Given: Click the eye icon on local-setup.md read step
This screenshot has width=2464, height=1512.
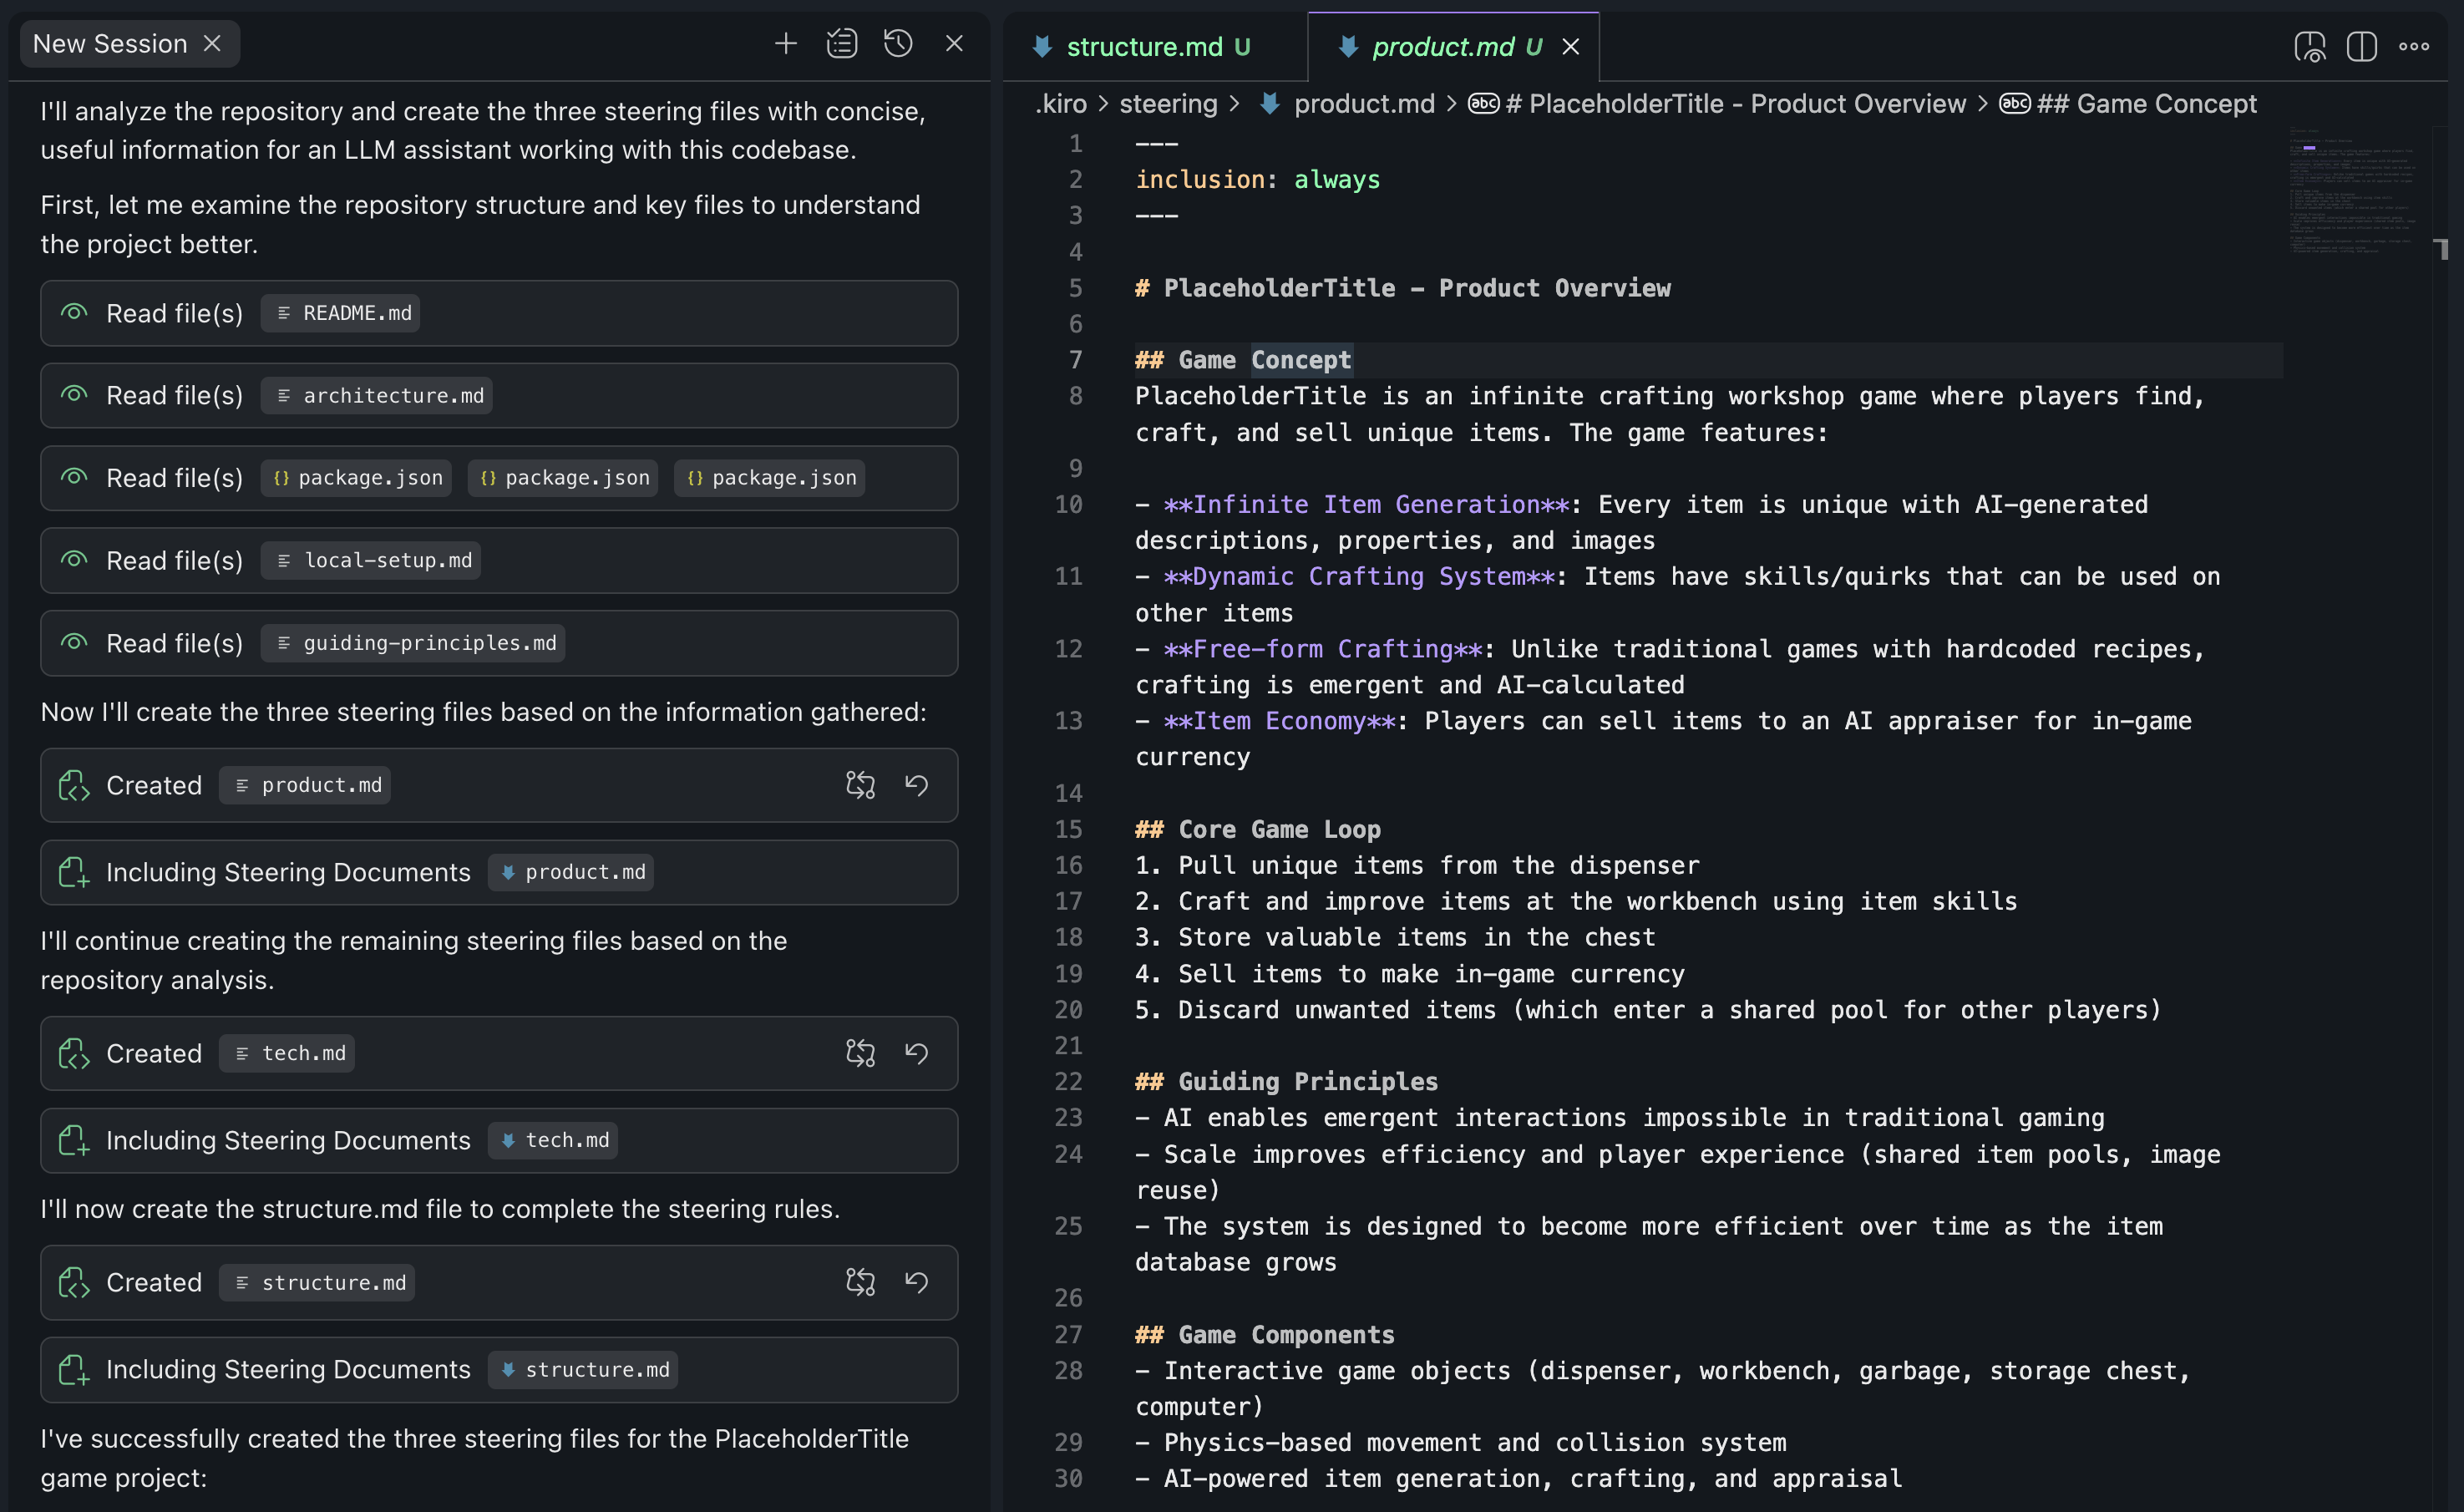Looking at the screenshot, I should click(x=74, y=560).
